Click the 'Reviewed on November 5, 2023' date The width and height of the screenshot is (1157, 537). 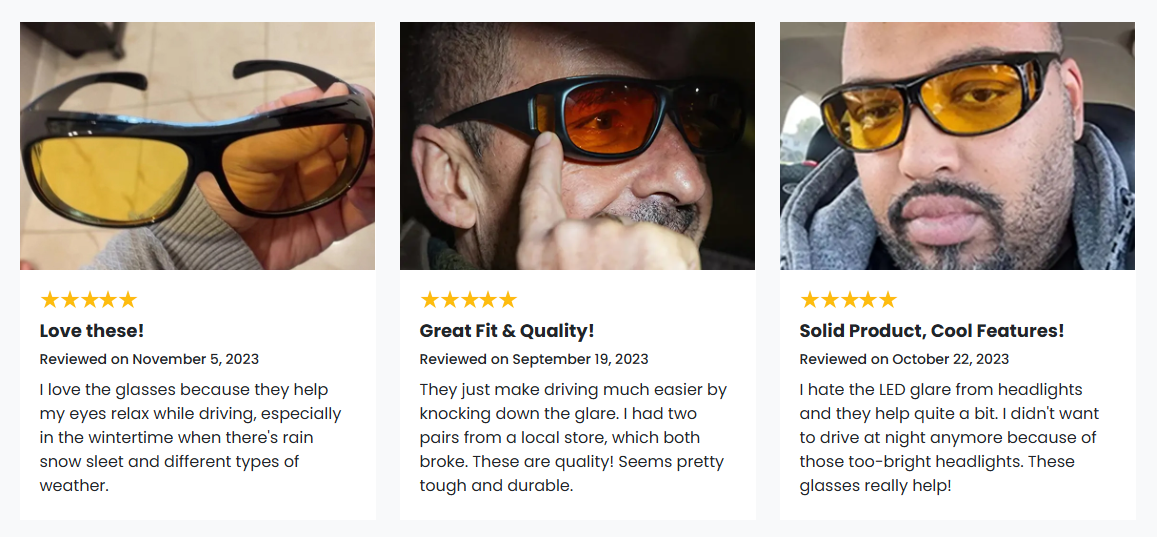[x=149, y=359]
